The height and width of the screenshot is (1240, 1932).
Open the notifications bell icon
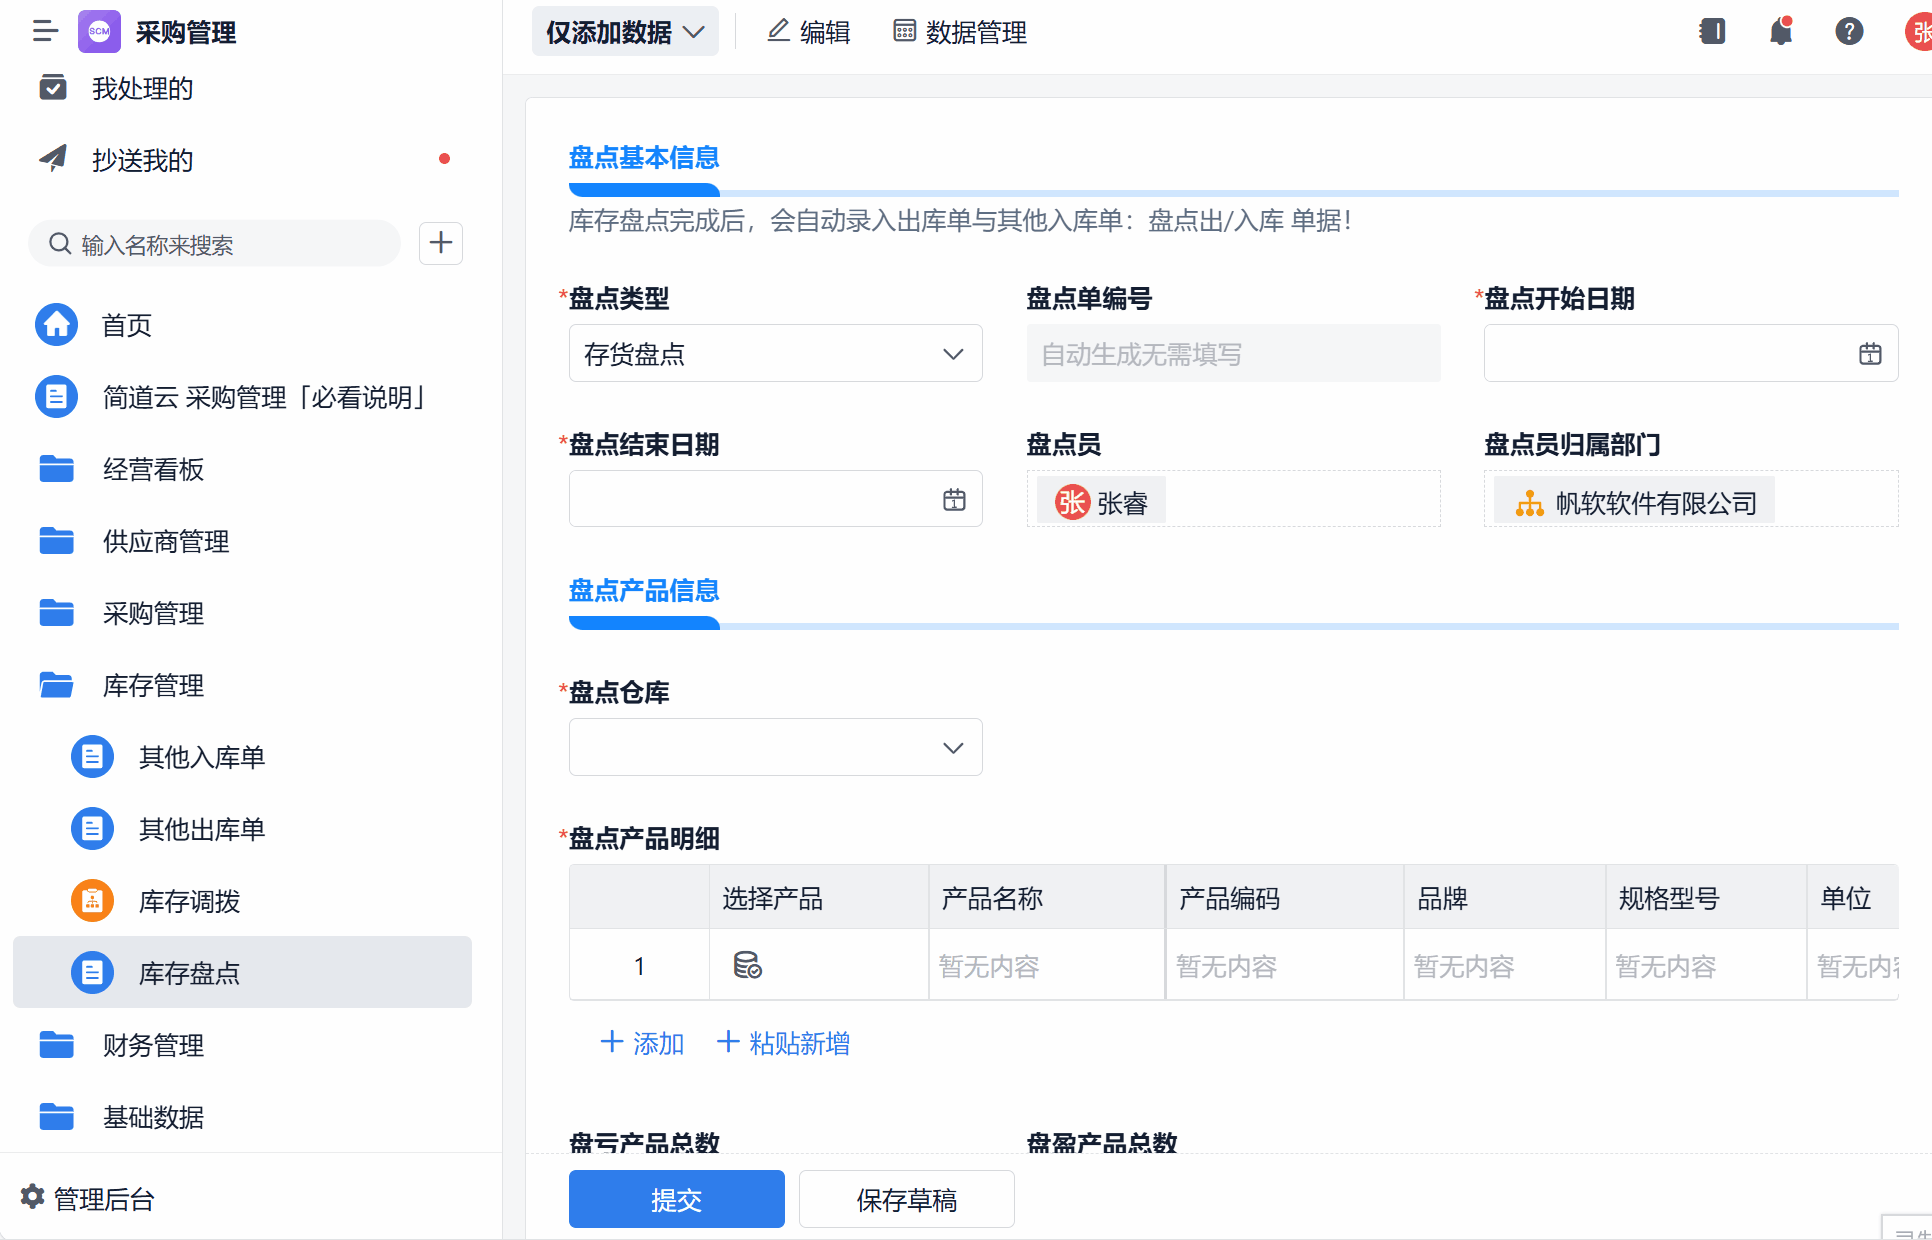pyautogui.click(x=1780, y=32)
